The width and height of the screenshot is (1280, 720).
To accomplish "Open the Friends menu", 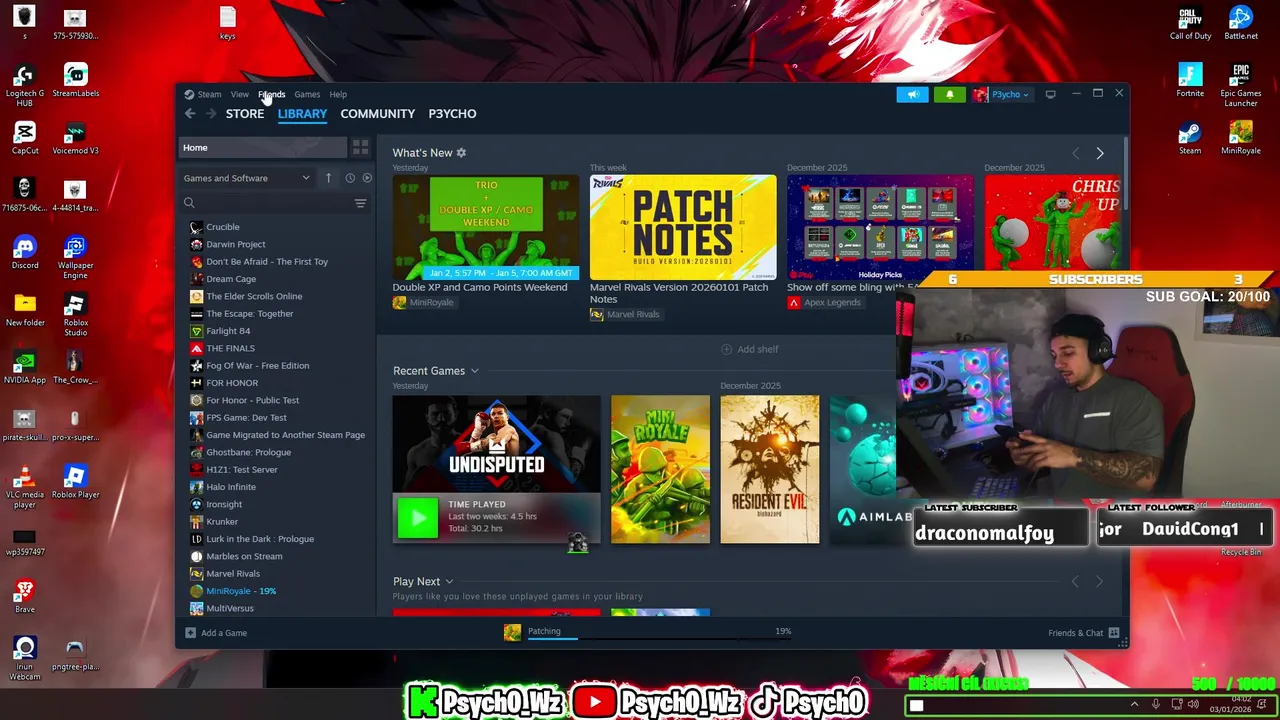I will [x=272, y=95].
